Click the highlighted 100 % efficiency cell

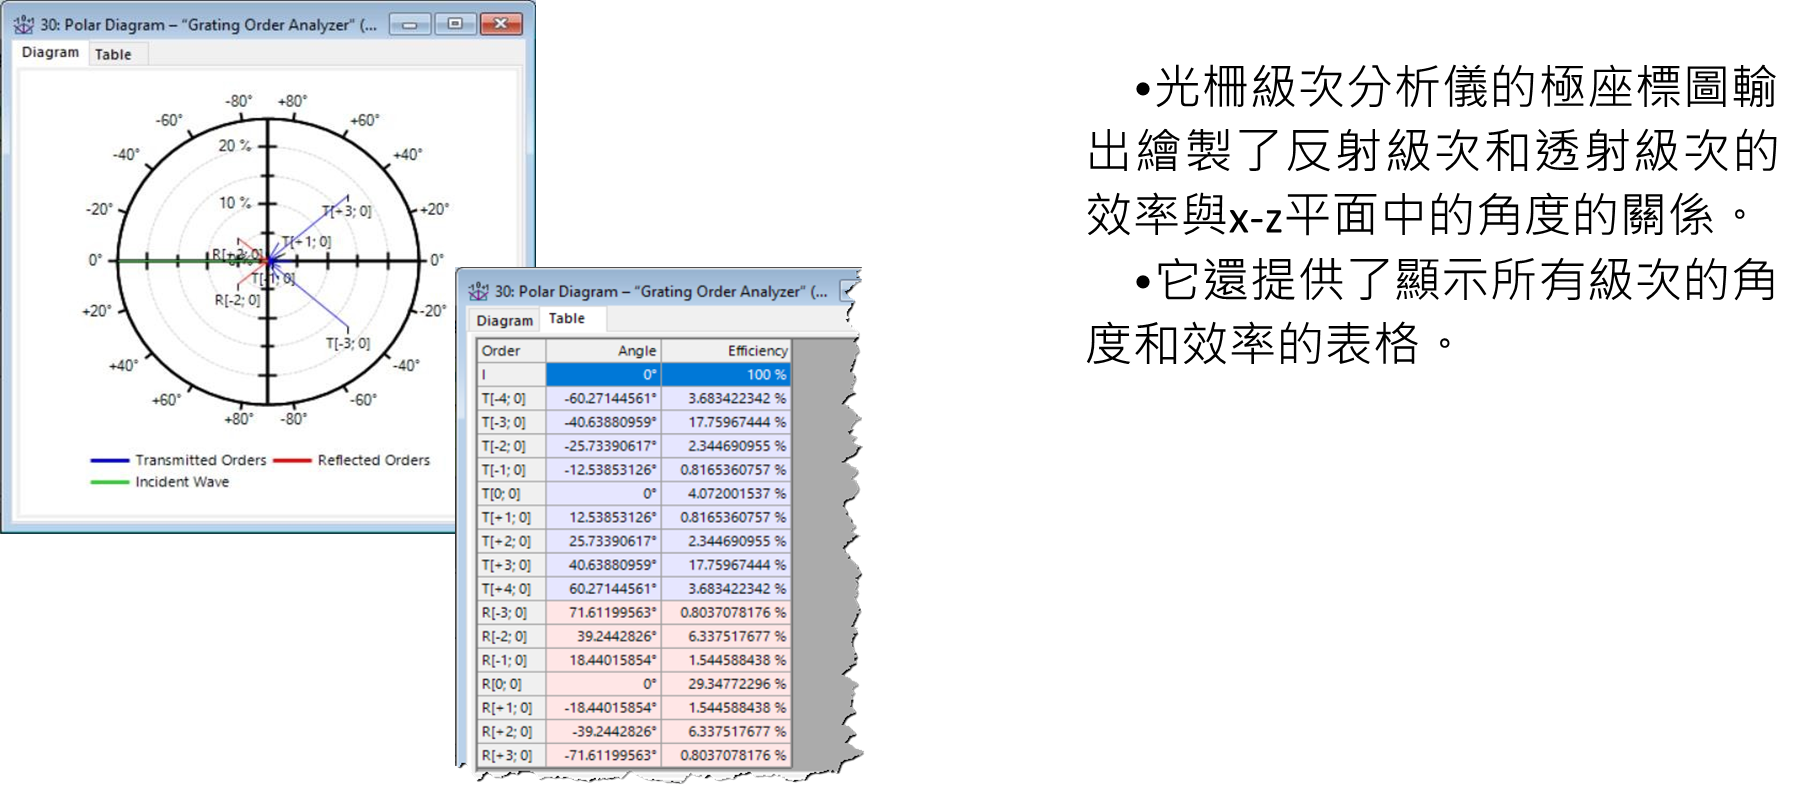pyautogui.click(x=726, y=375)
